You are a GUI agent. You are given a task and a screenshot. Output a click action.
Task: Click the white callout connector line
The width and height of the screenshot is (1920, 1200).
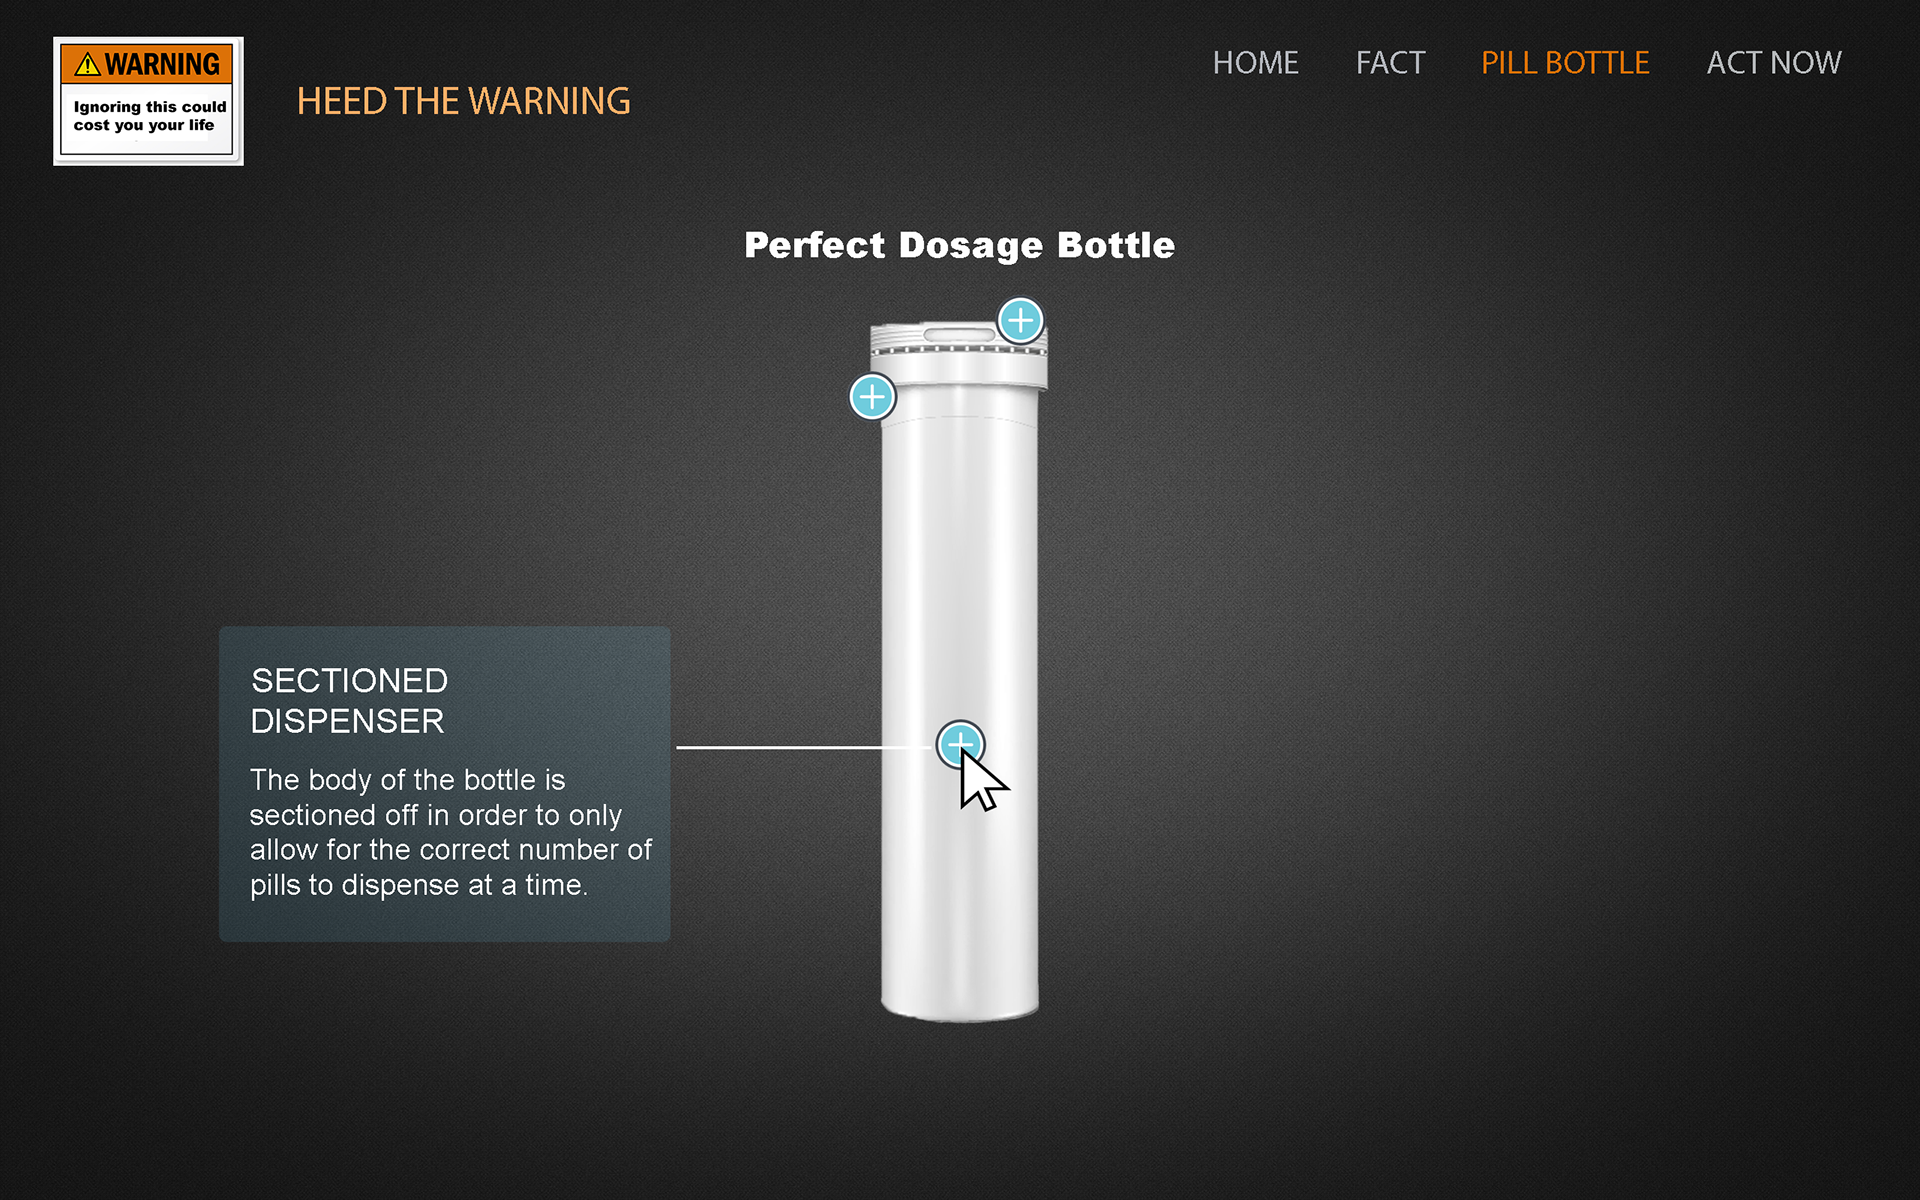(806, 747)
